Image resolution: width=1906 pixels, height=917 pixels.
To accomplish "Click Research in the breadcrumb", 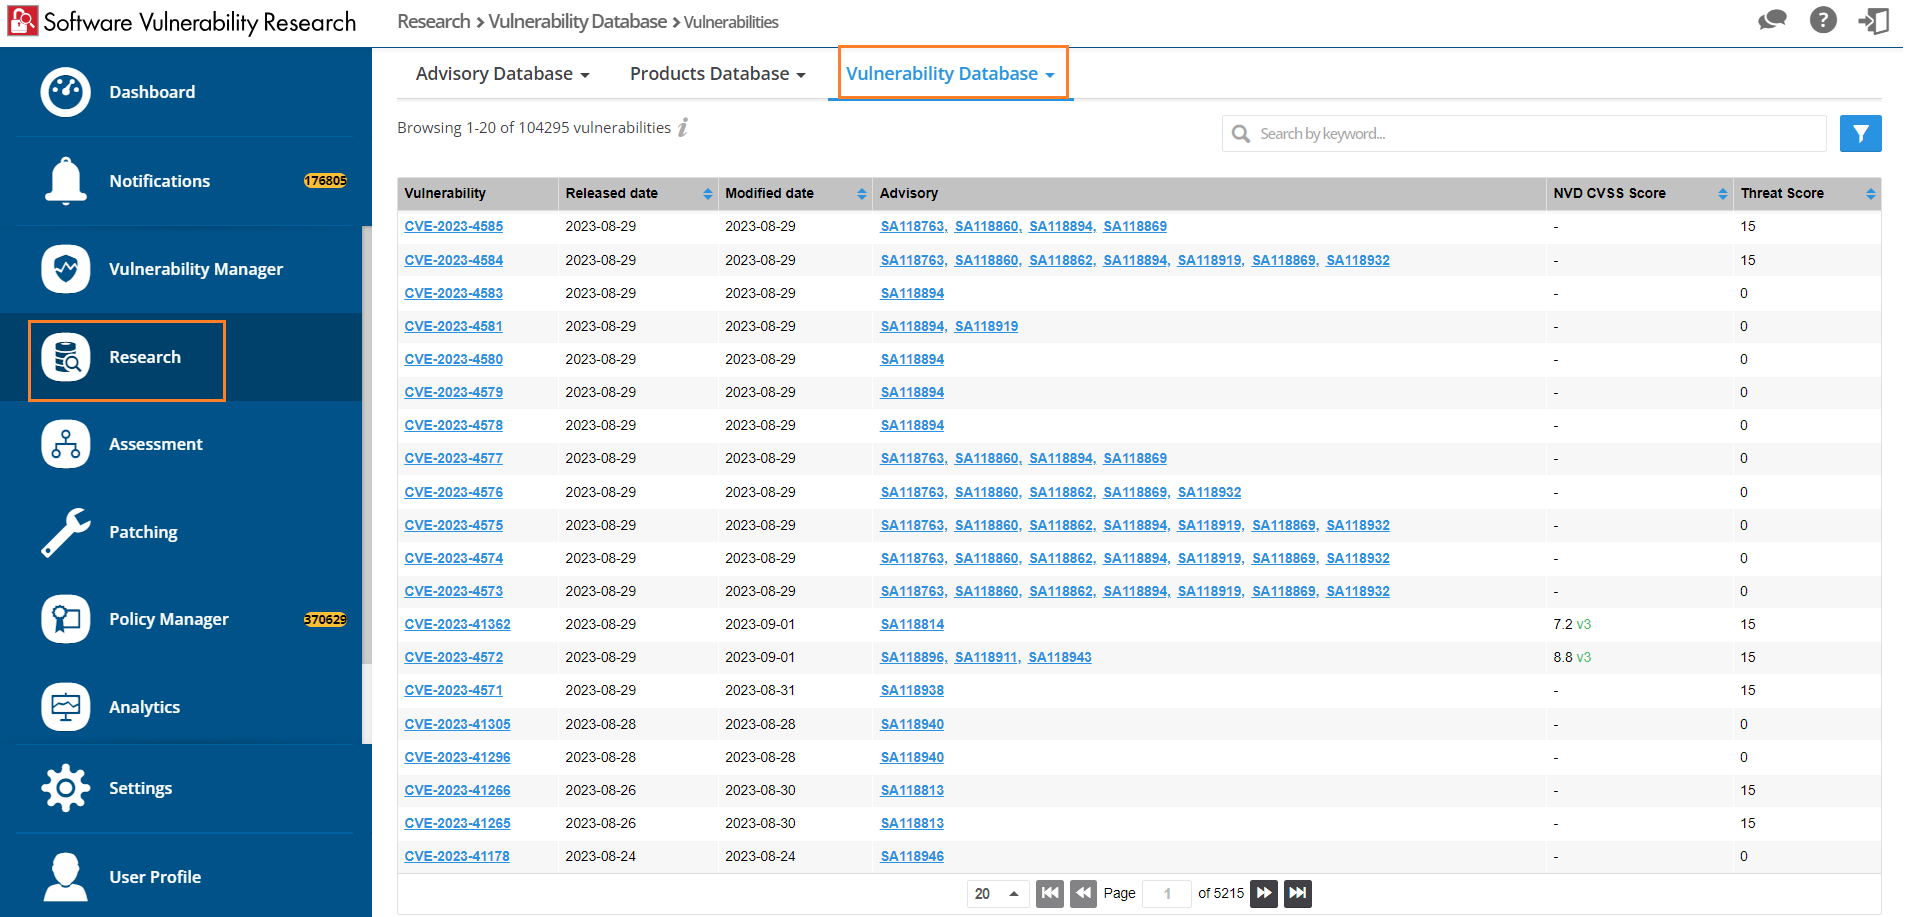I will pyautogui.click(x=433, y=21).
